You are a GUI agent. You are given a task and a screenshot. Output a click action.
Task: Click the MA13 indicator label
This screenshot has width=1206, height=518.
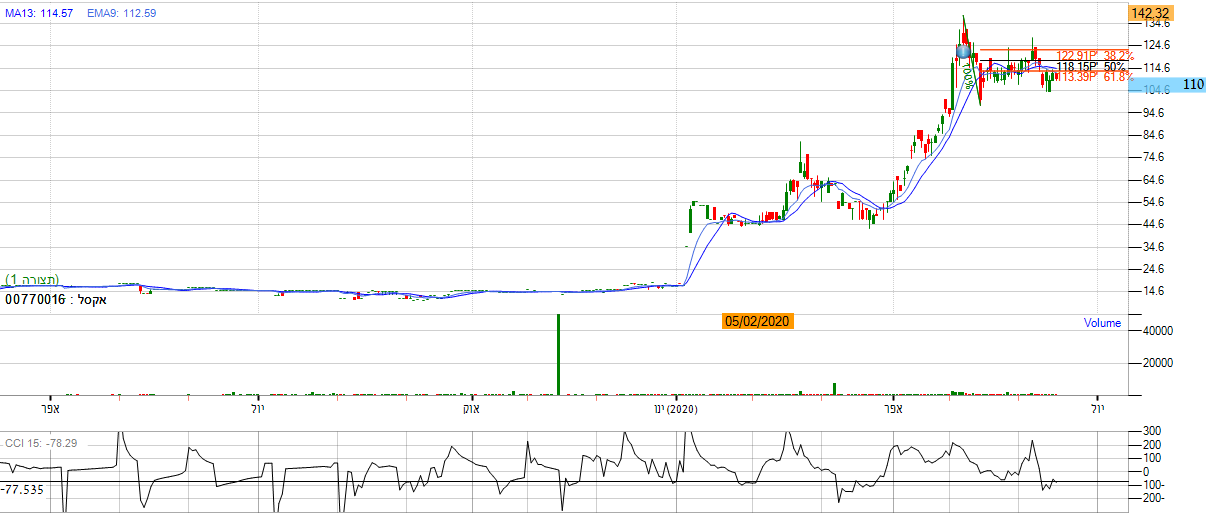38,13
